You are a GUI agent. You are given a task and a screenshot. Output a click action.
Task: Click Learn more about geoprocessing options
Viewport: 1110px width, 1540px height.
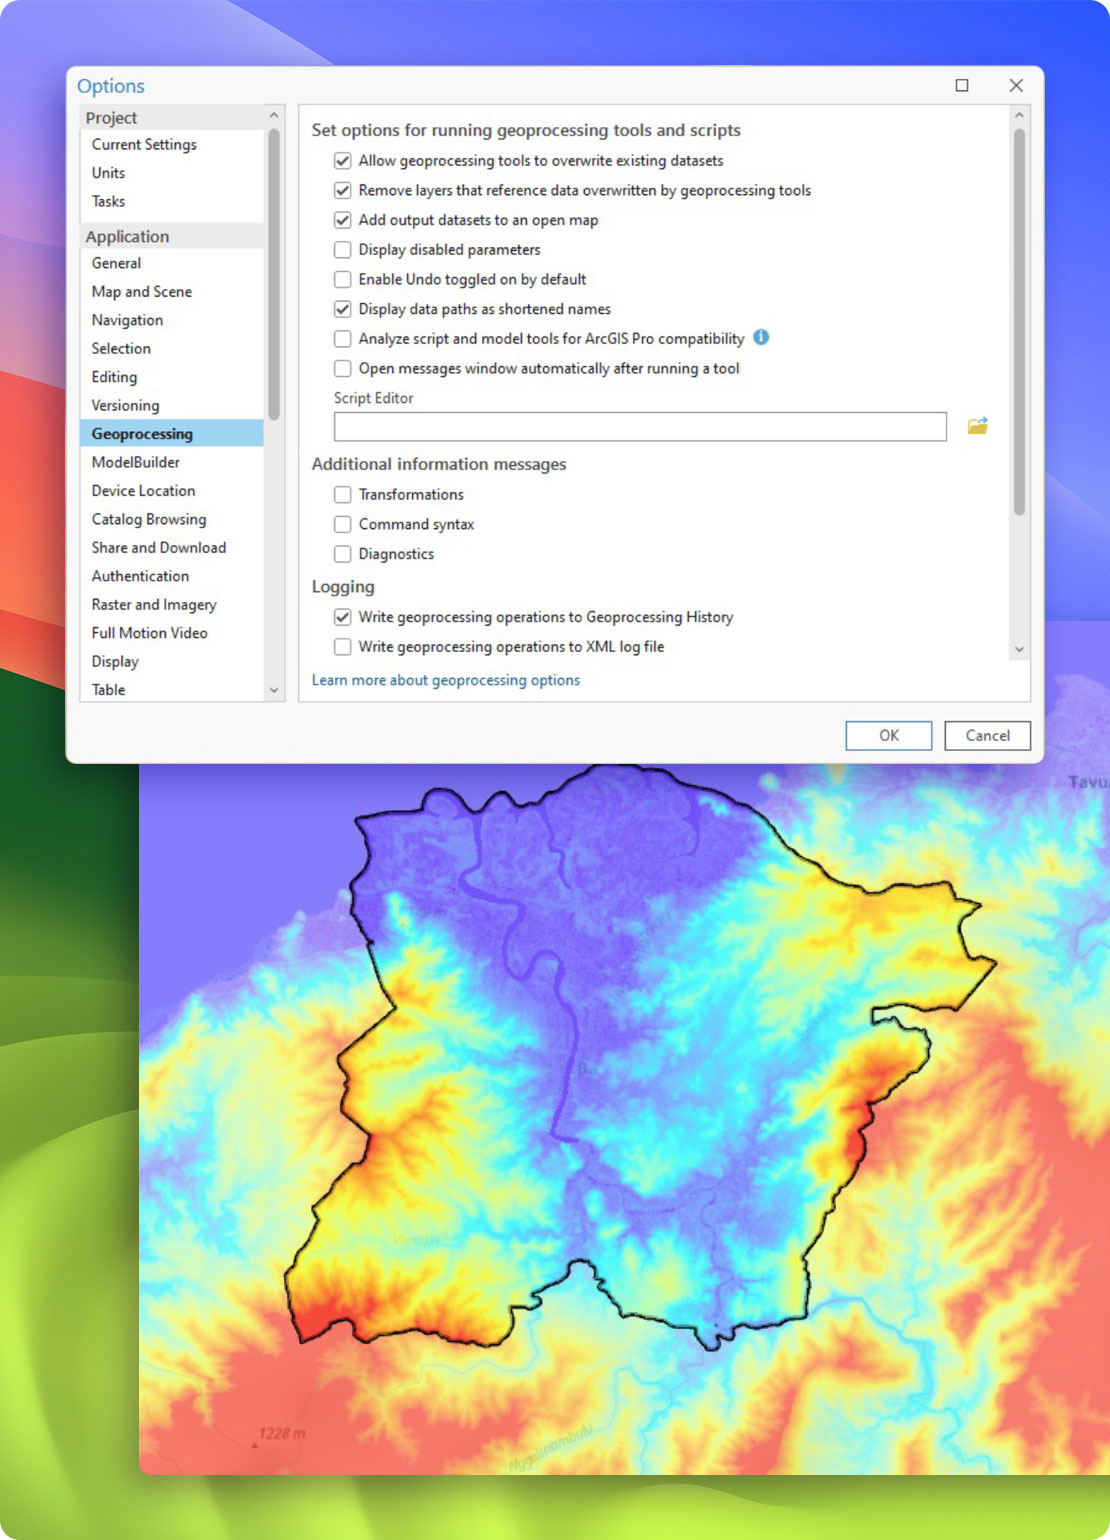[446, 680]
